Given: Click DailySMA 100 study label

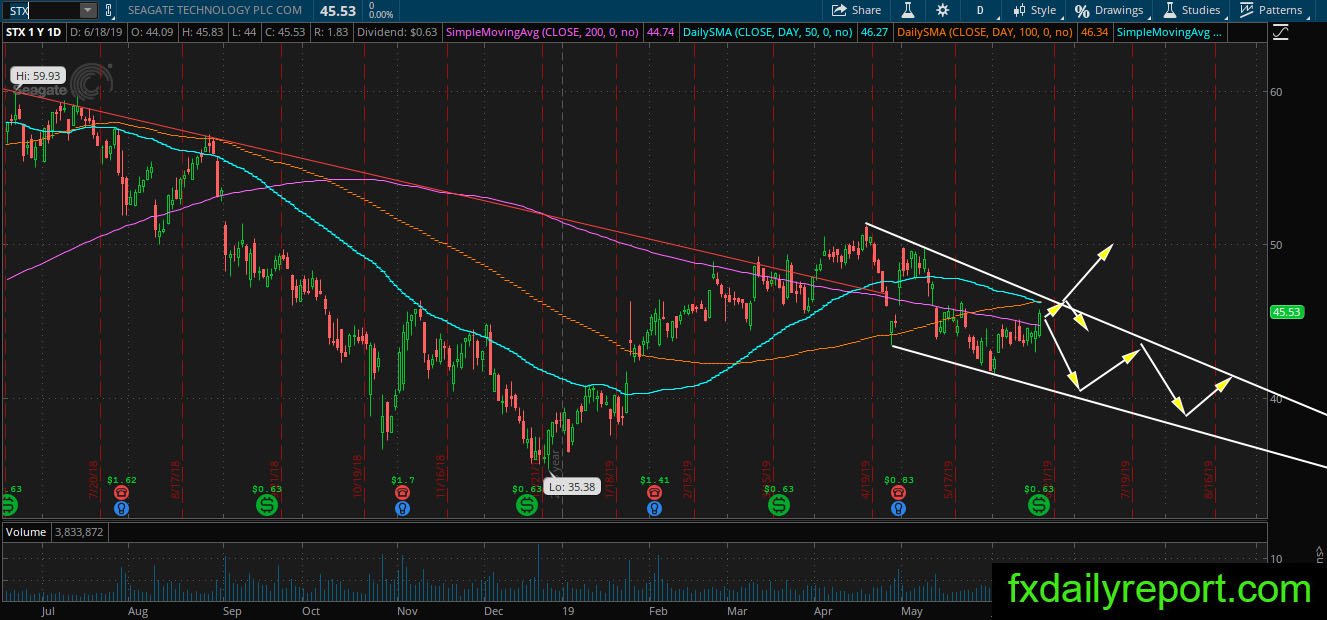Looking at the screenshot, I should pos(985,33).
